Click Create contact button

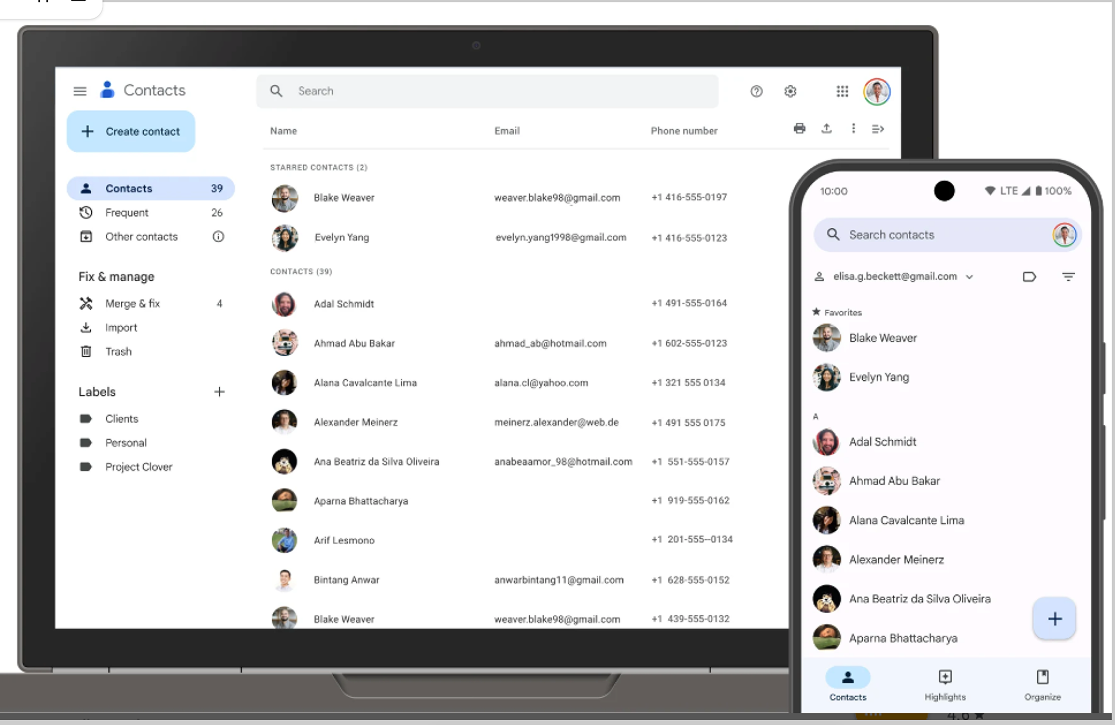click(131, 131)
